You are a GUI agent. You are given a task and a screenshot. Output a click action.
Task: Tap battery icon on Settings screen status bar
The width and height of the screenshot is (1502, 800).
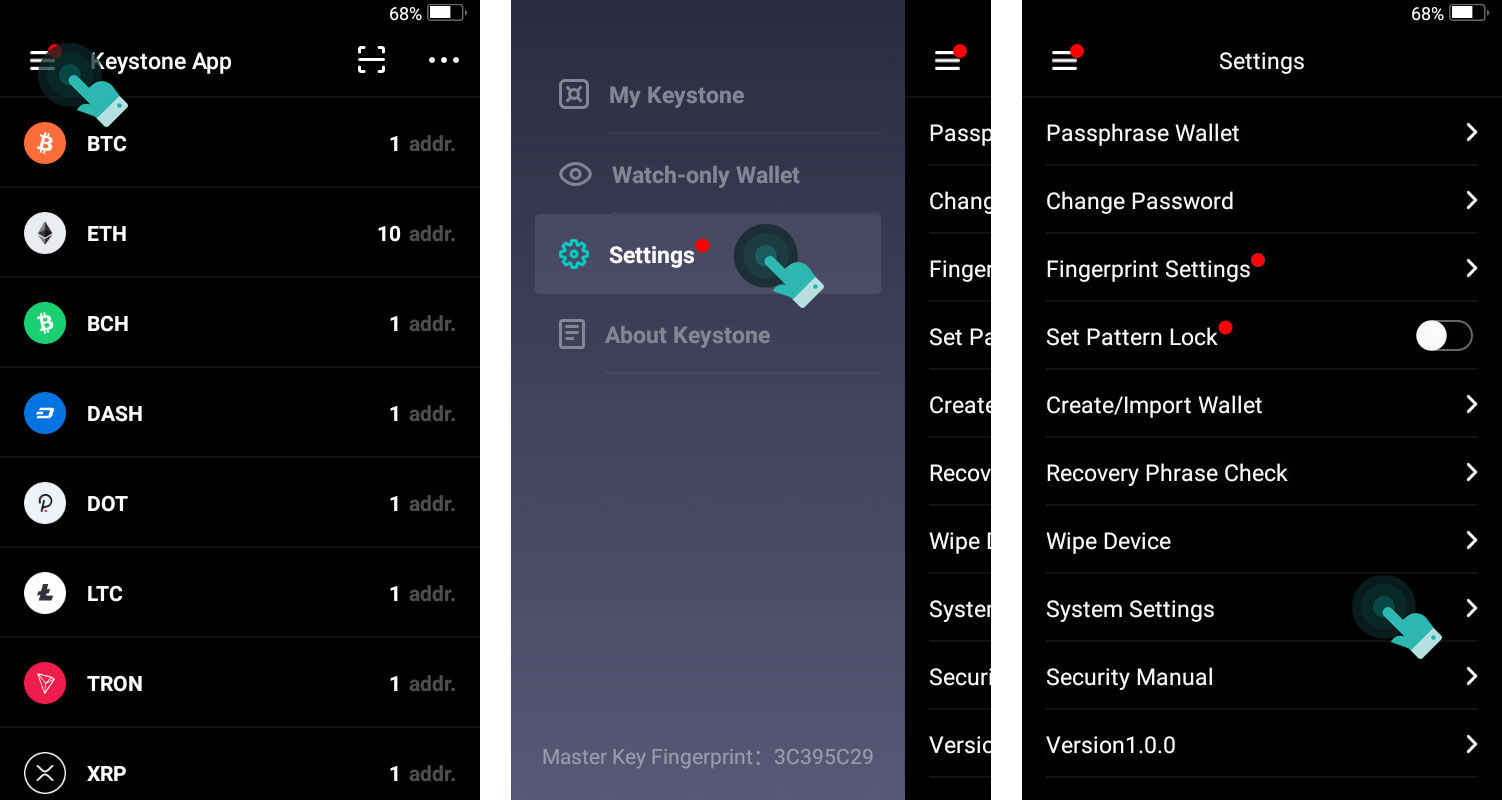[x=1466, y=13]
